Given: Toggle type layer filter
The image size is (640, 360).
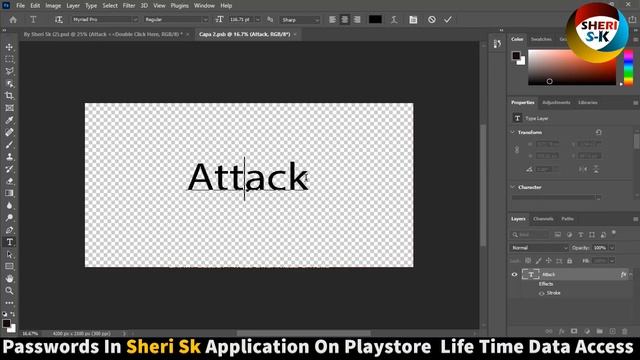Looking at the screenshot, I should click(580, 235).
